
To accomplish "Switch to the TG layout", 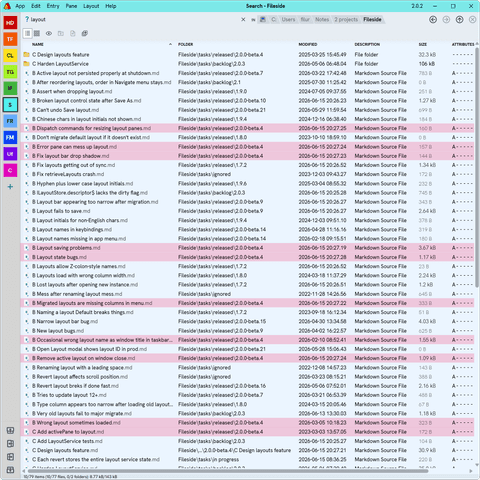I will 10,72.
